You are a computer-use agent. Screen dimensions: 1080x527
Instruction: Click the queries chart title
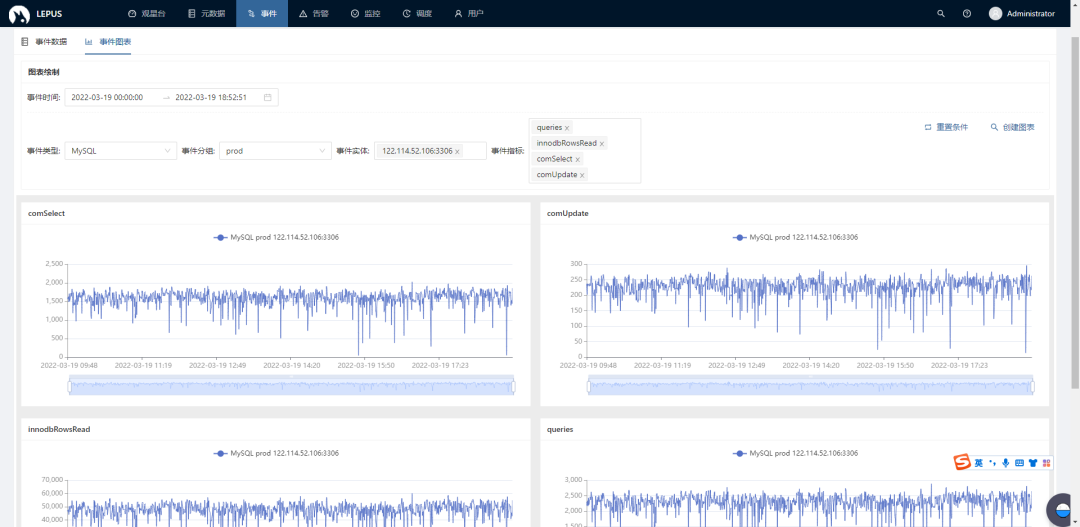560,429
